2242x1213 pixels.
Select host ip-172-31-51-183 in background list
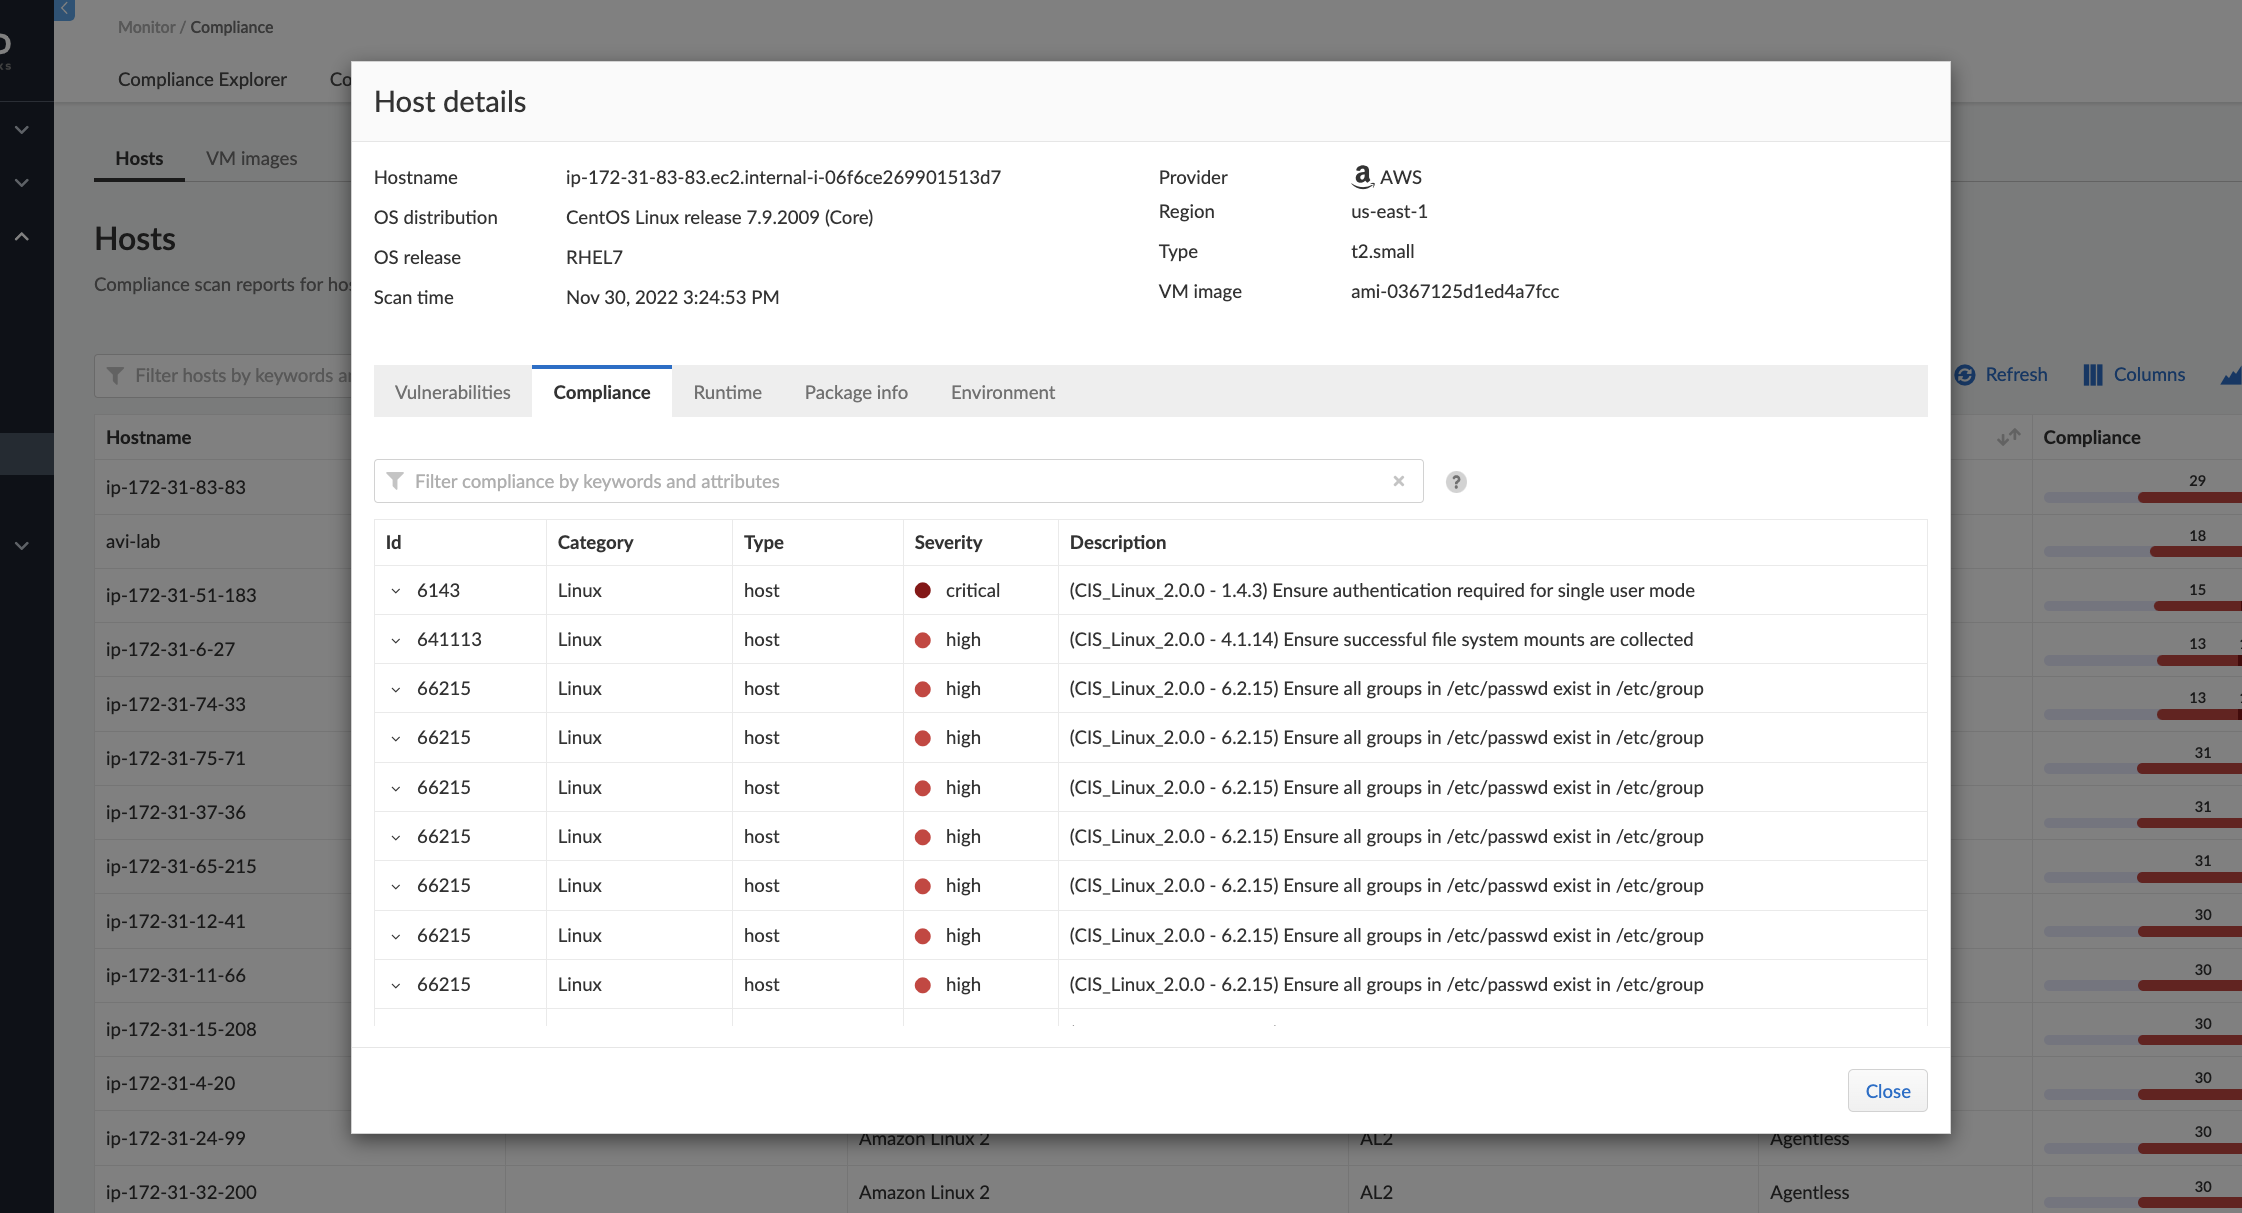pos(181,595)
